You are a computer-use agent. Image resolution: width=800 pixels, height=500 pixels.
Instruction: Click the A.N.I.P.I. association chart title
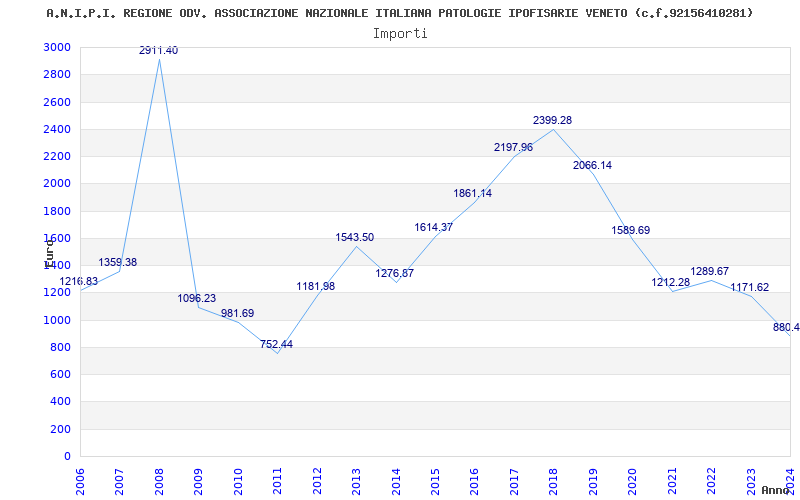(x=400, y=13)
